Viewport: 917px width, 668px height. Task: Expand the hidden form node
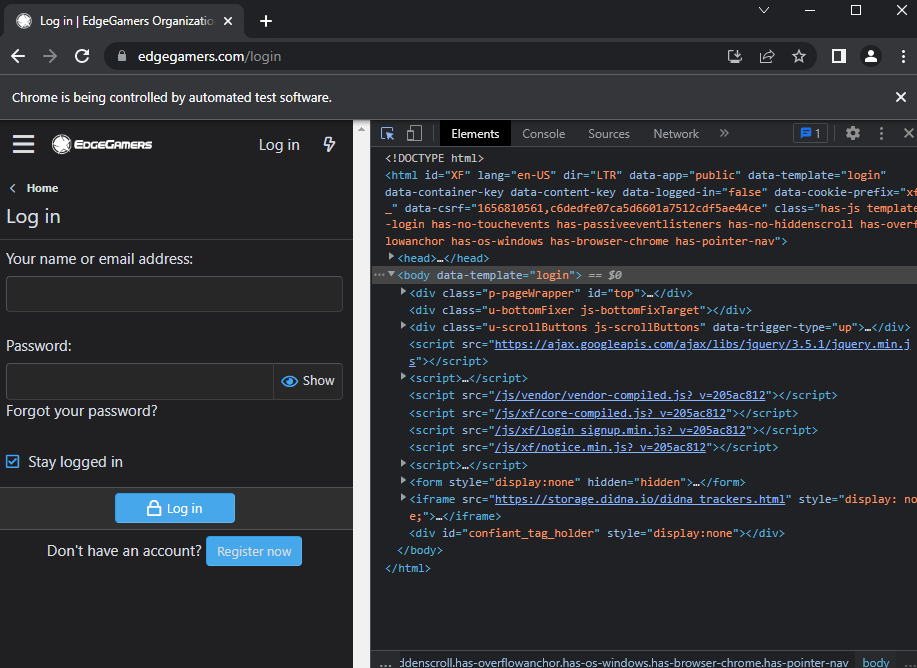(x=403, y=480)
